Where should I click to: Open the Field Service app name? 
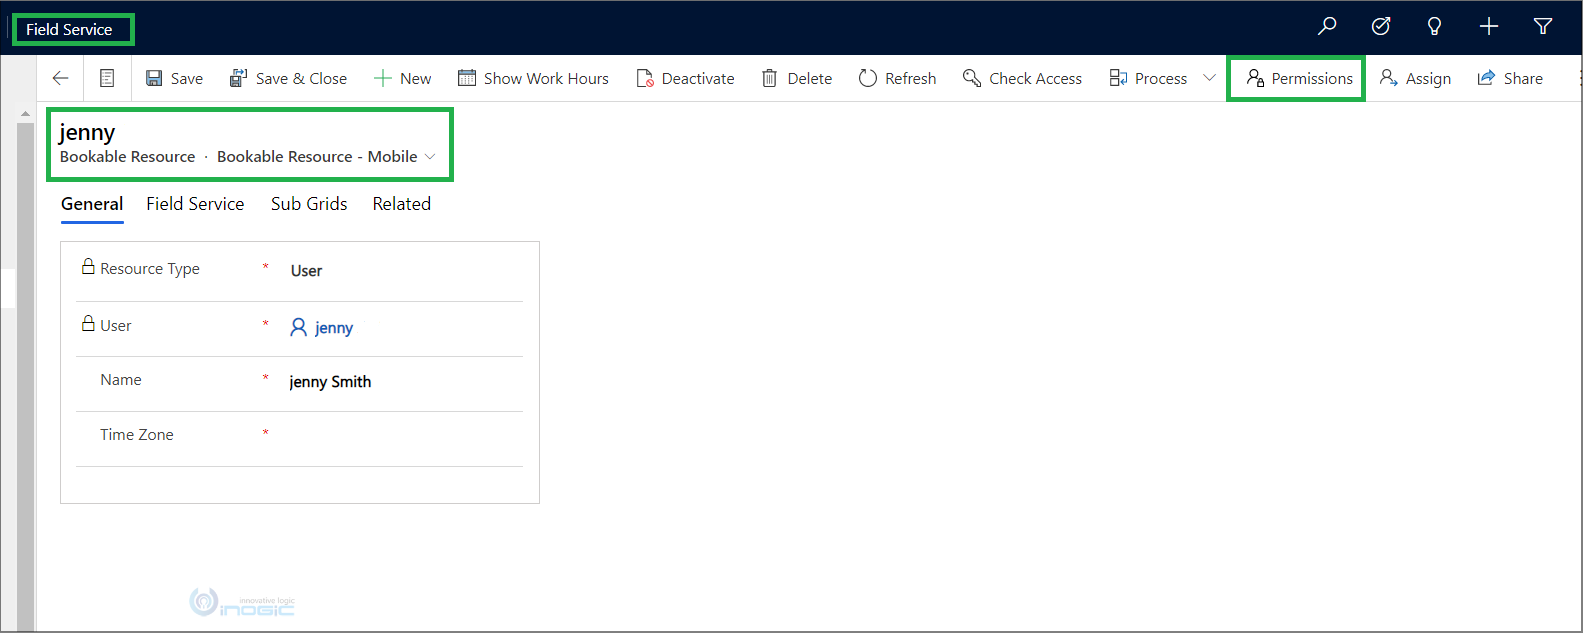click(x=69, y=29)
